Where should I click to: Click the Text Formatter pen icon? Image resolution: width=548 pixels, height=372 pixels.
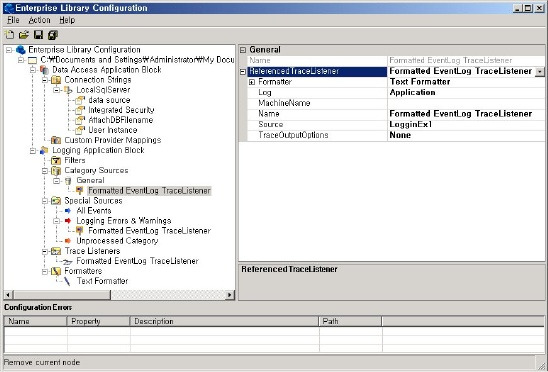[x=67, y=281]
